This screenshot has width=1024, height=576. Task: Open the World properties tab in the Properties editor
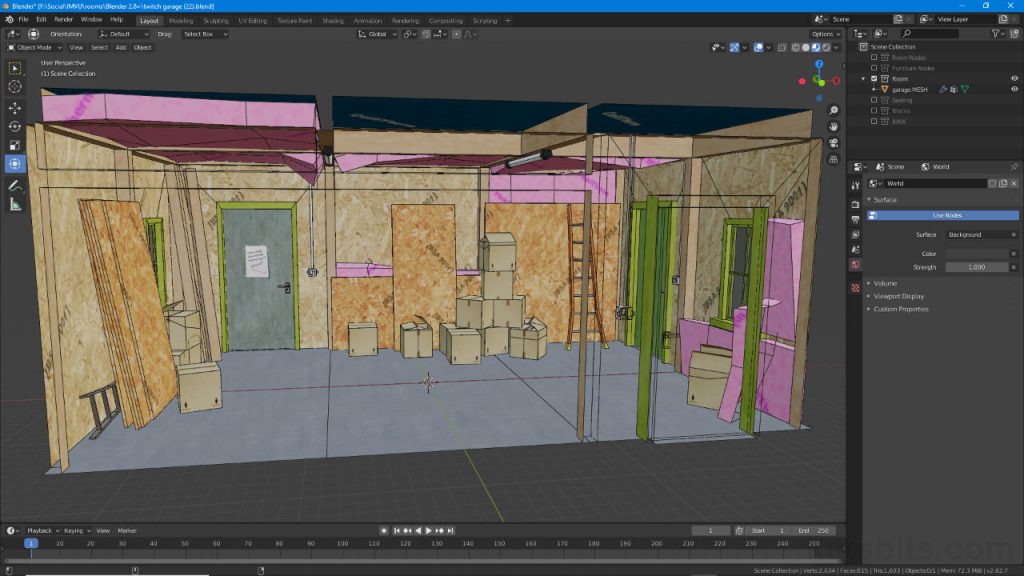coord(856,265)
